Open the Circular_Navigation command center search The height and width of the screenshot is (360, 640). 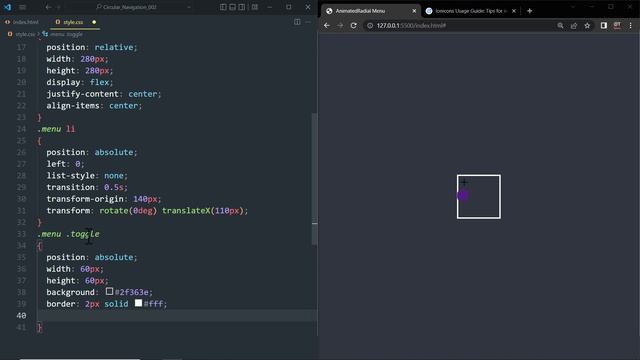[144, 7]
